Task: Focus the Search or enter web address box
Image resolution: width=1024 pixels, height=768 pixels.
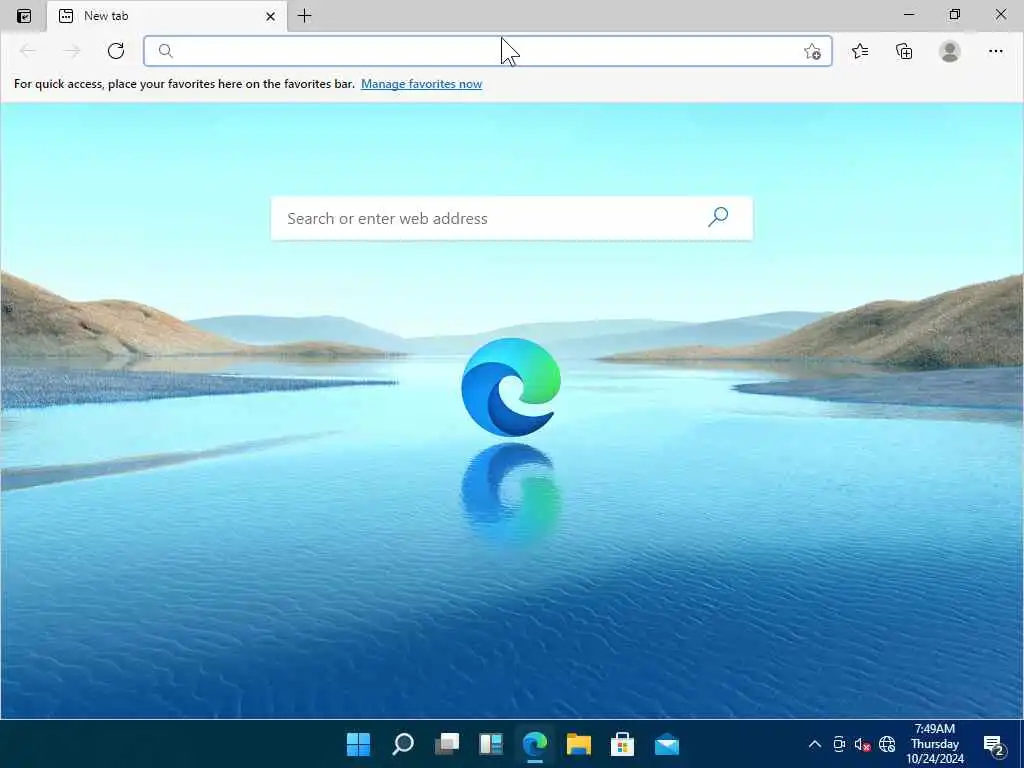Action: tap(511, 218)
